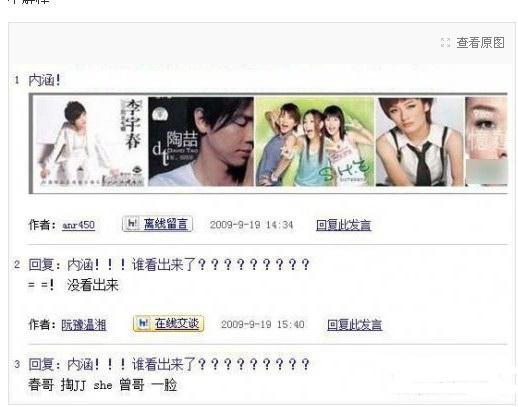This screenshot has width=518, height=407.
Task: Click the 在线交谈 online chat button
Action: coord(168,323)
